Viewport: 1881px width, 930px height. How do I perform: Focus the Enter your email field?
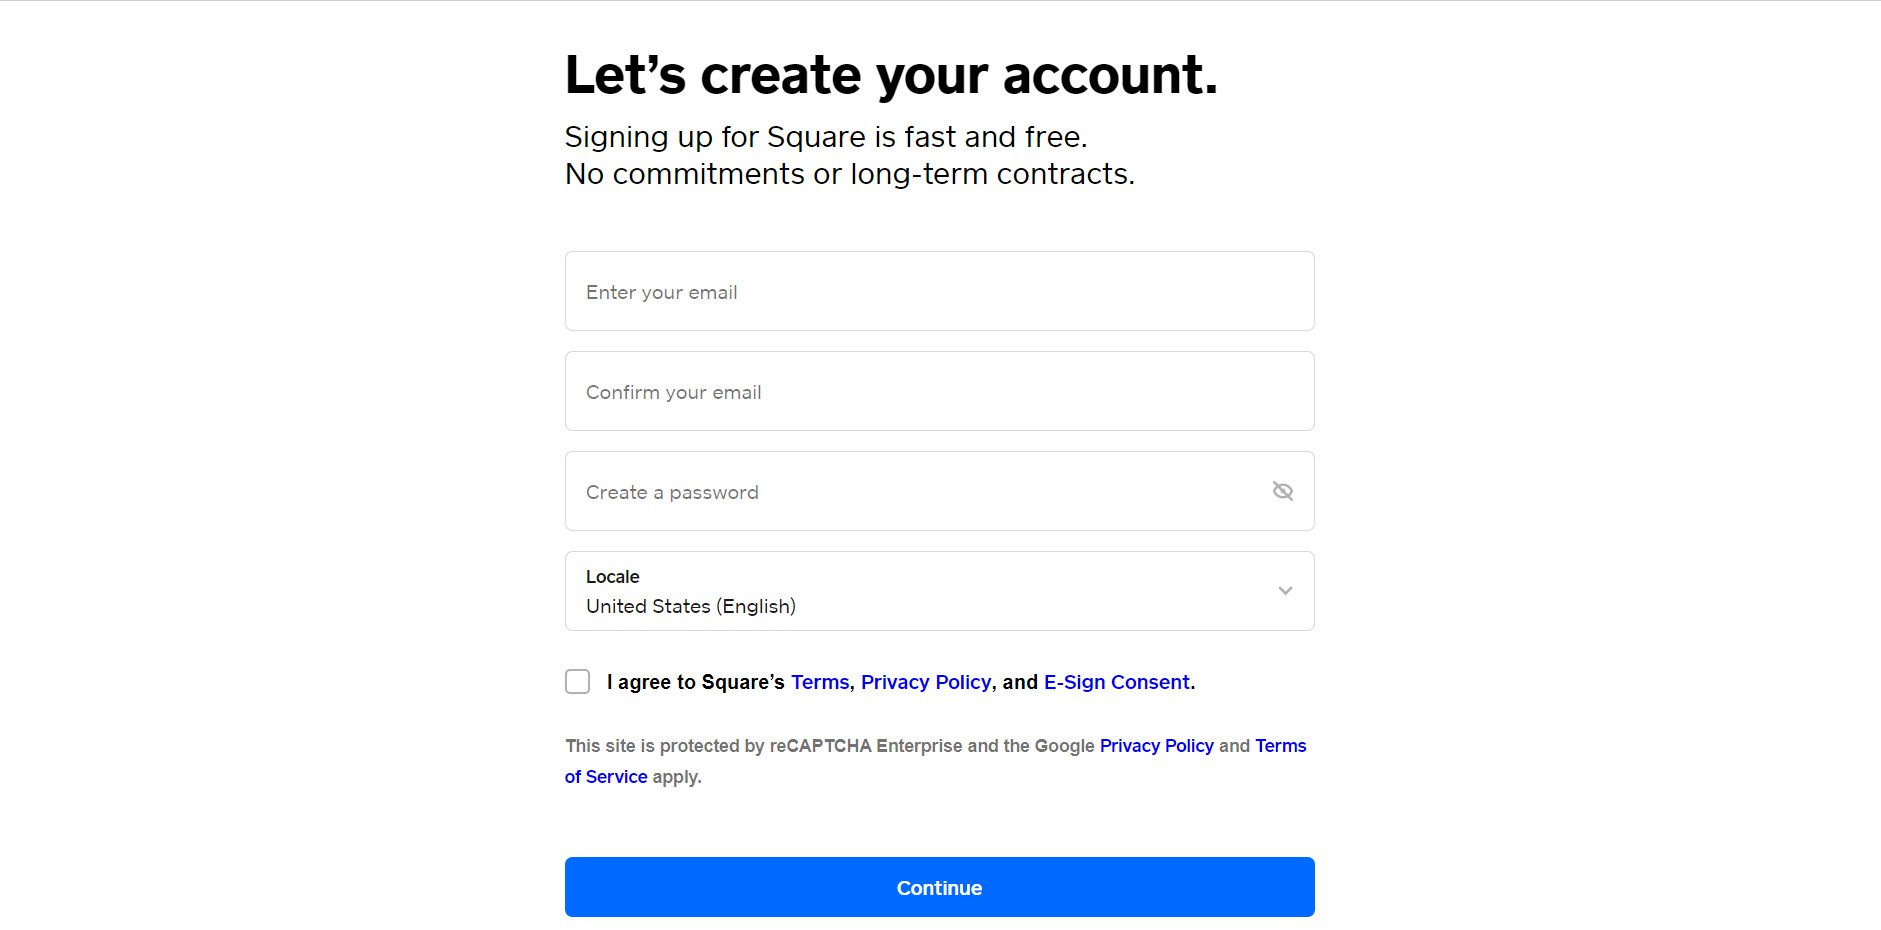click(939, 291)
